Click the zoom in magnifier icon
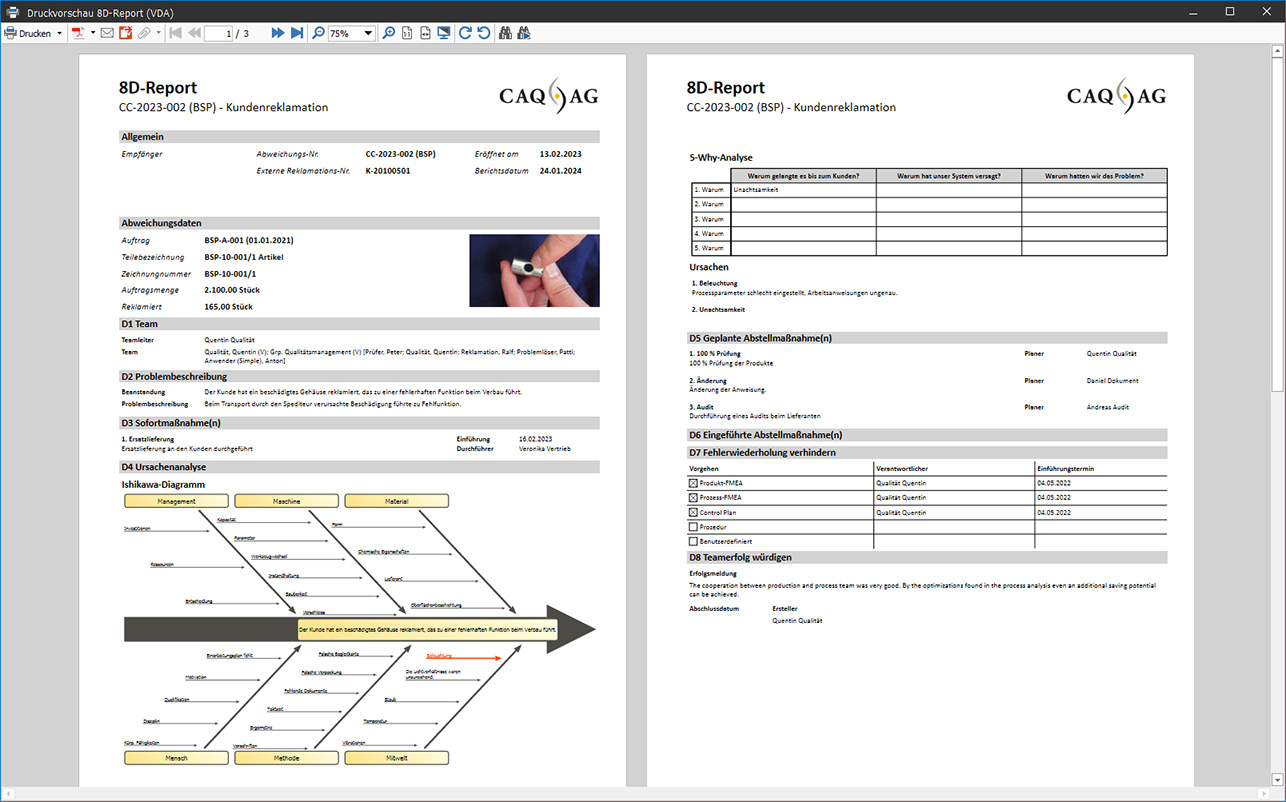This screenshot has height=802, width=1286. point(389,33)
